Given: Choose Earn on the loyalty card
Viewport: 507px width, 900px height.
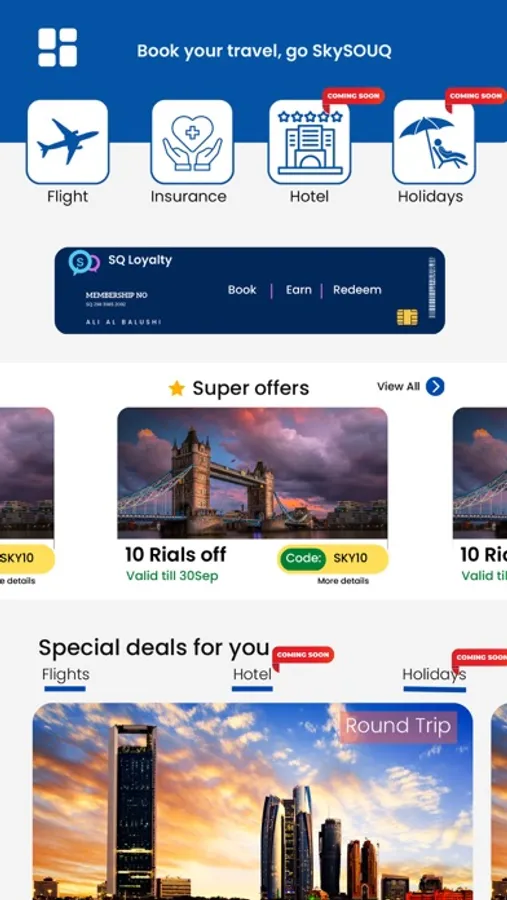Looking at the screenshot, I should pyautogui.click(x=299, y=290).
